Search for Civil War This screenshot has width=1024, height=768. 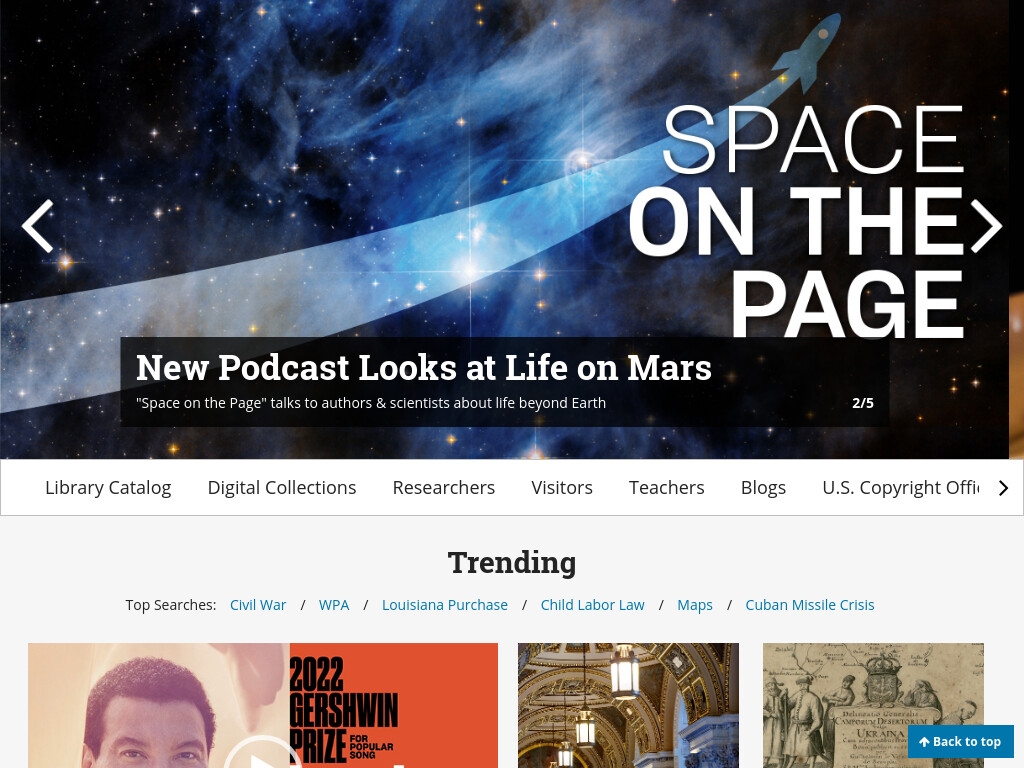258,605
